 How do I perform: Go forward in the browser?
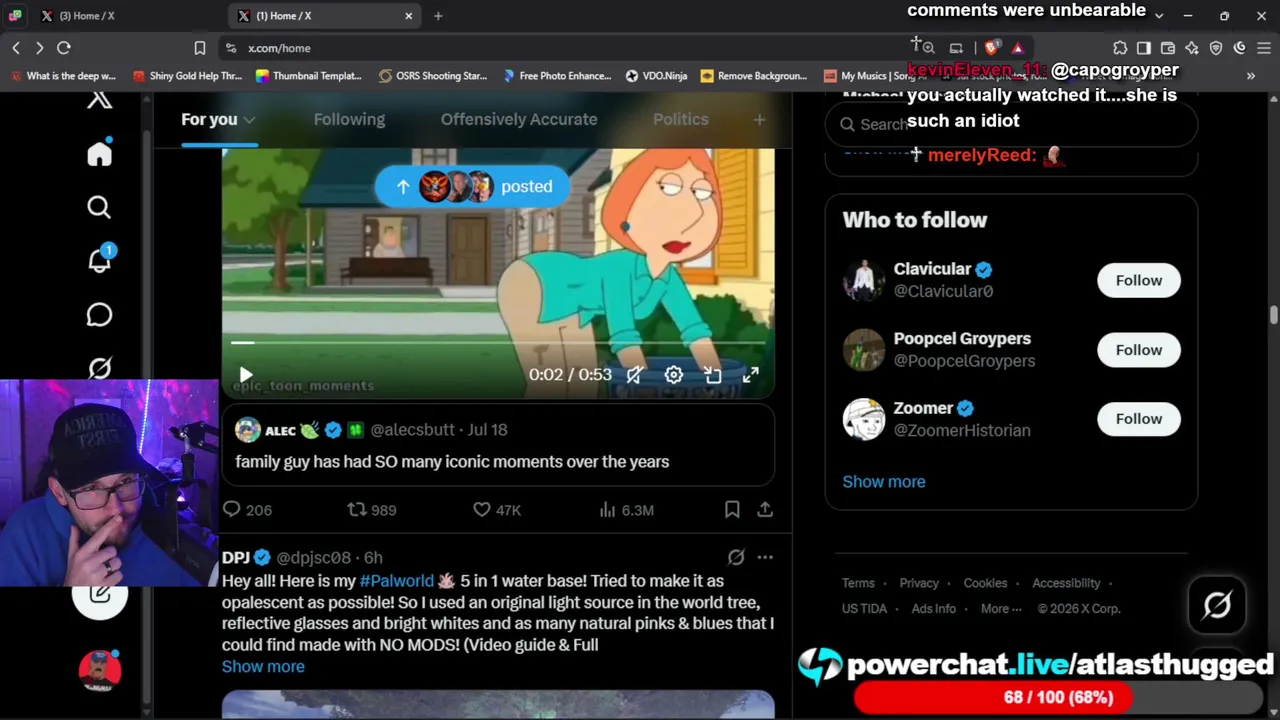[x=39, y=48]
